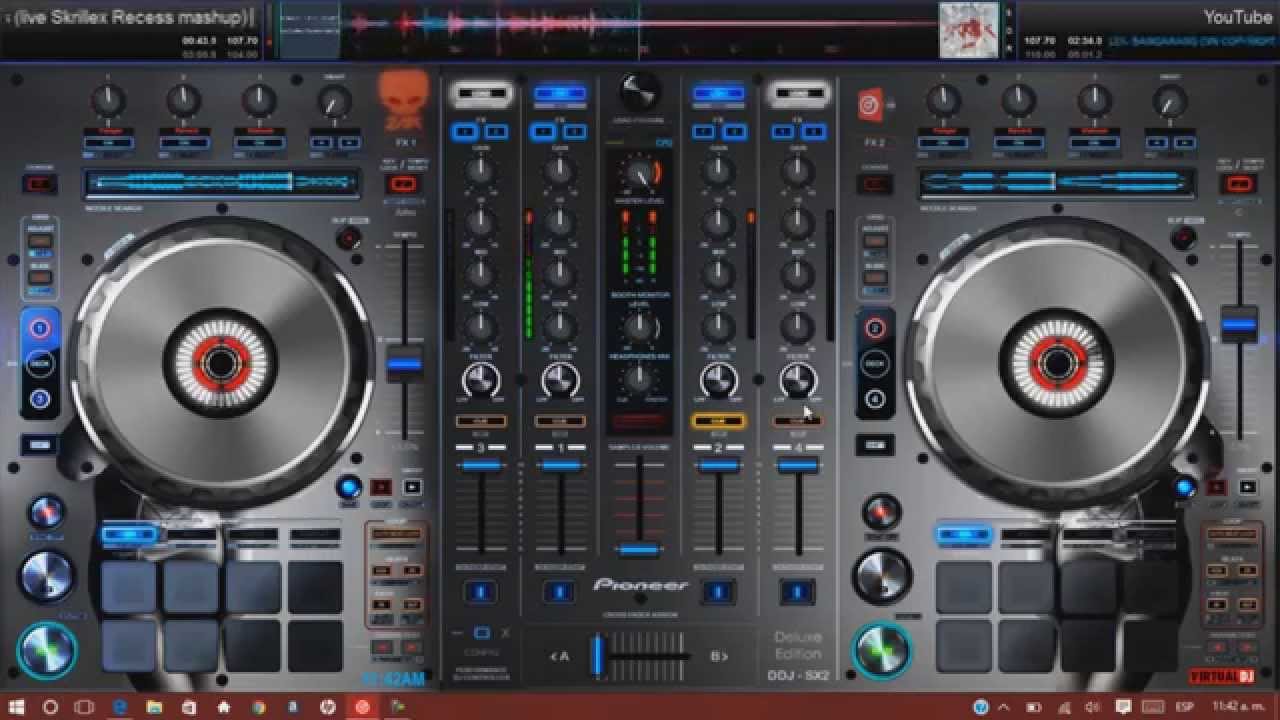Click the silver round cue button on right deck
The image size is (1280, 720).
pos(882,577)
